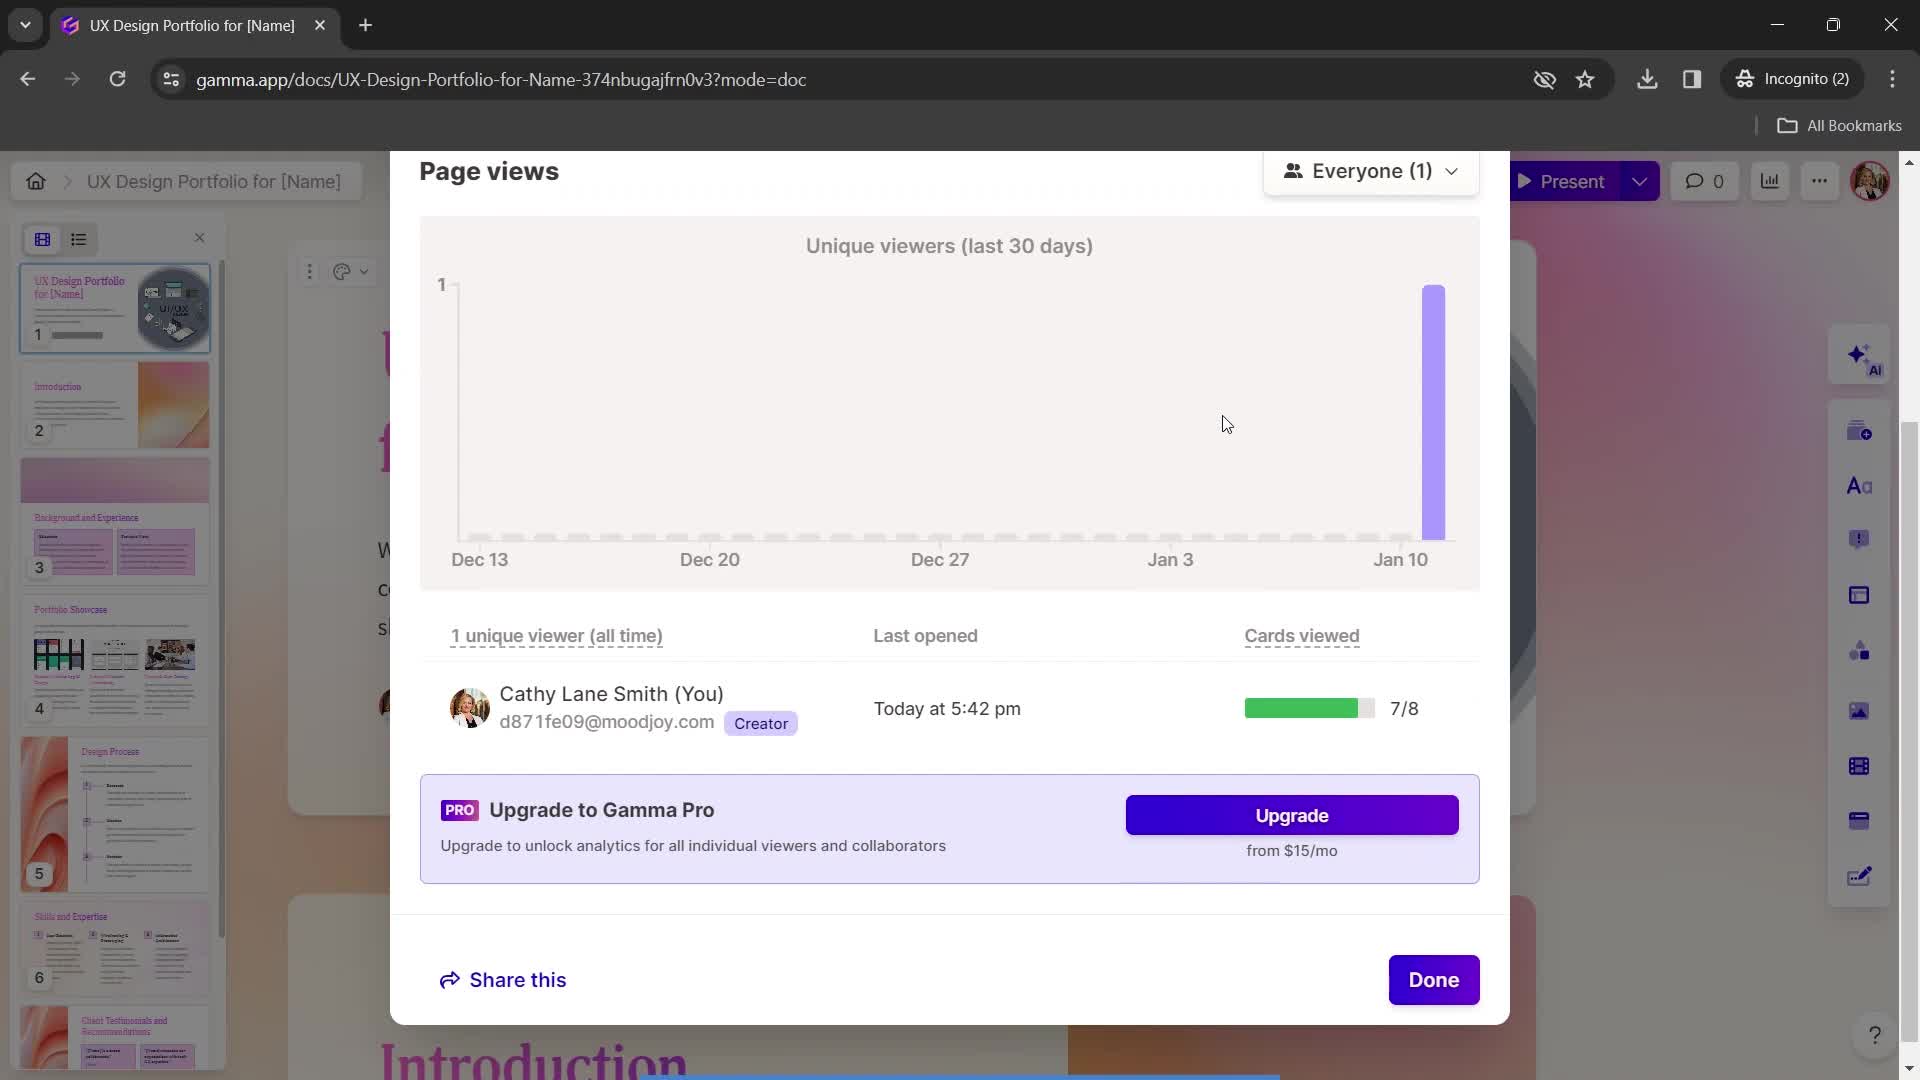
Task: Click the green cards viewed progress bar
Action: click(1302, 708)
